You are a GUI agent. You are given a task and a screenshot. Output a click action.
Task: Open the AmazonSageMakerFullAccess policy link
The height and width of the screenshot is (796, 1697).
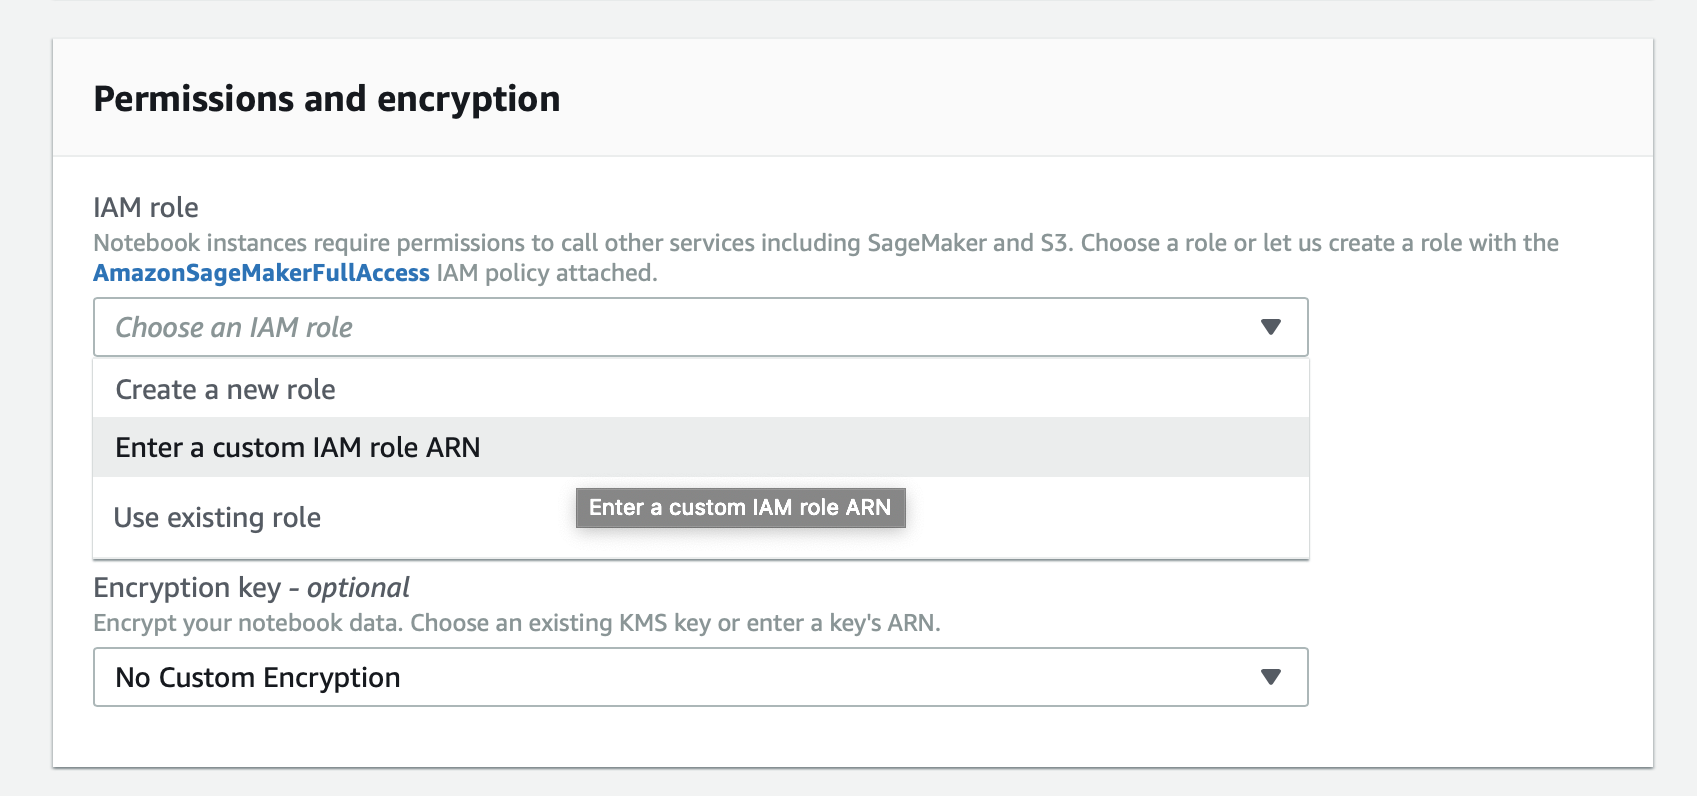(x=261, y=273)
